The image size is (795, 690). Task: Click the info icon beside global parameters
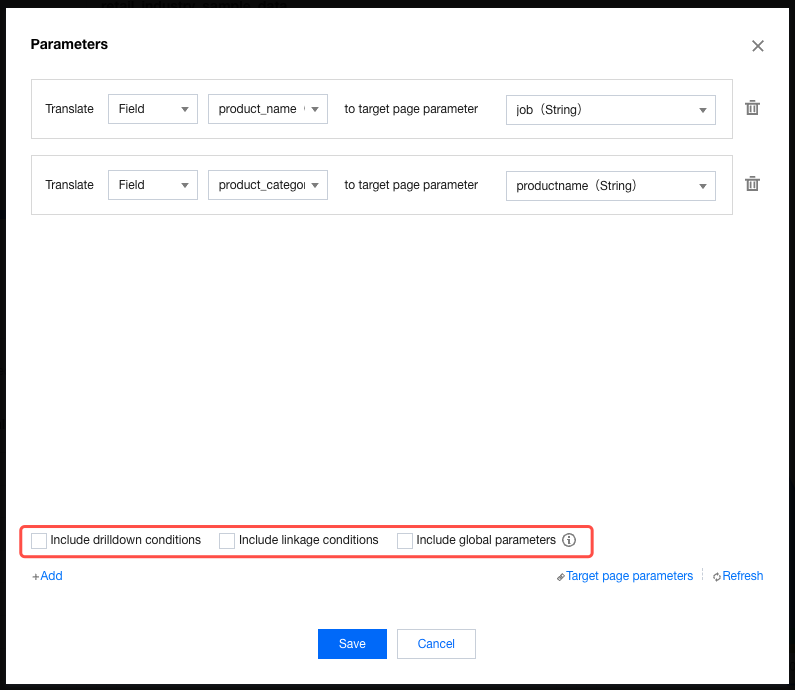point(569,540)
